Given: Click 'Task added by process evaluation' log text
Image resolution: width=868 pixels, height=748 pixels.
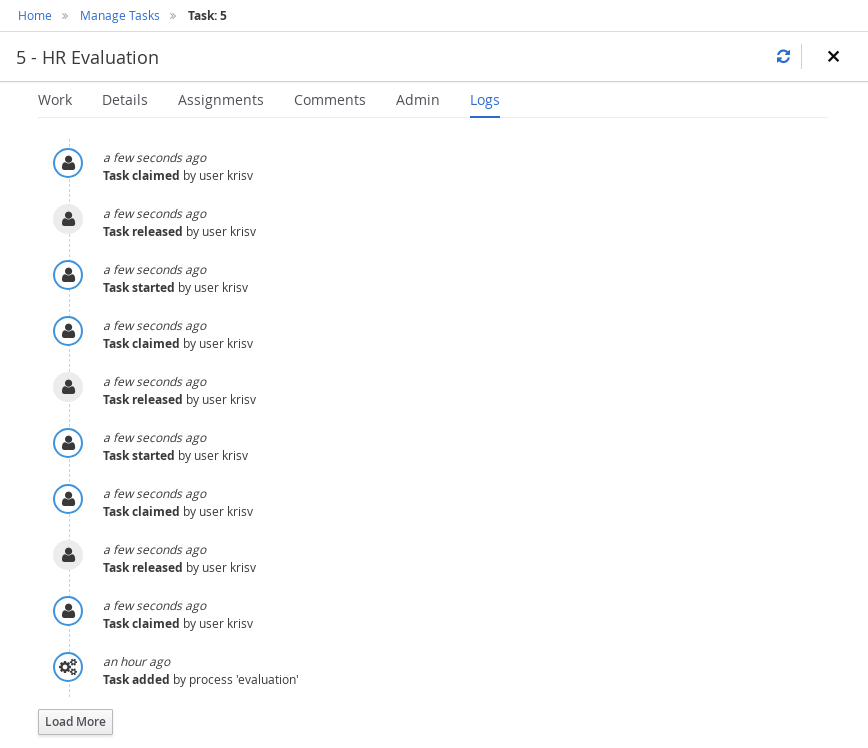Looking at the screenshot, I should [x=201, y=680].
